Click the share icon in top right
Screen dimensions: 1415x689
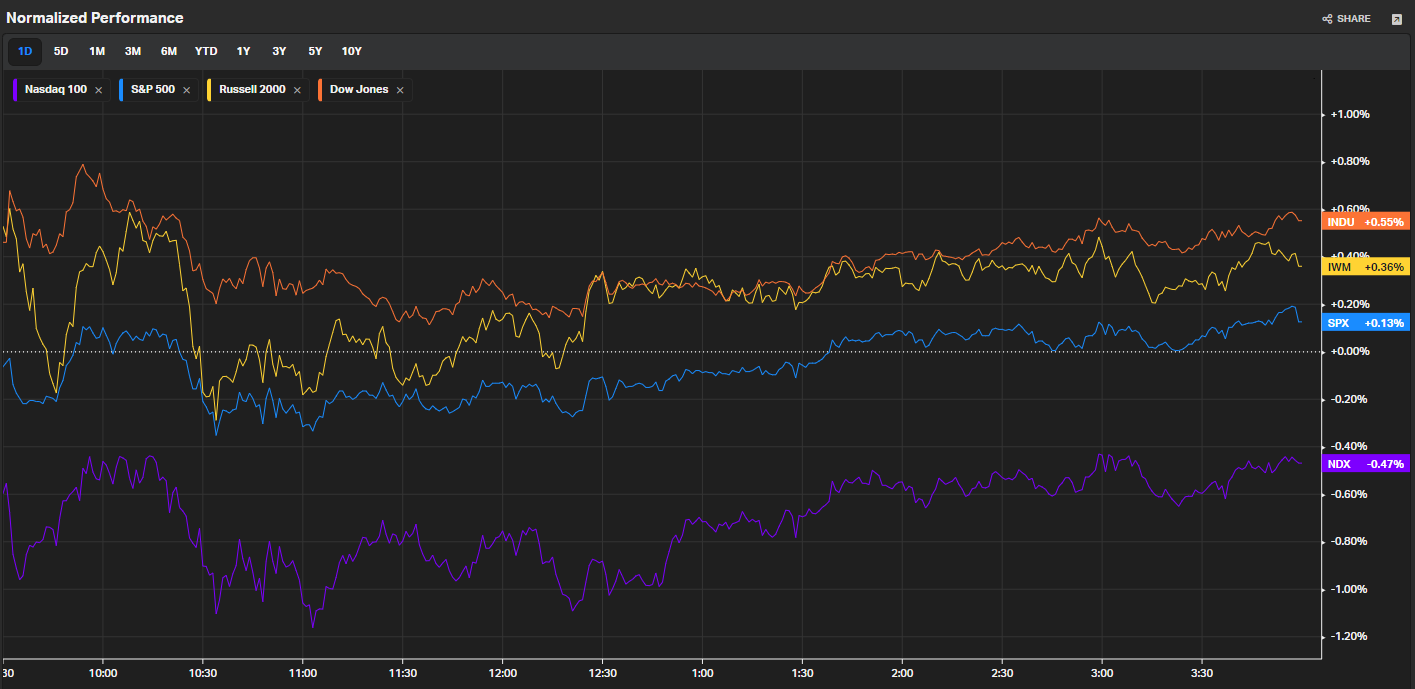point(1327,19)
